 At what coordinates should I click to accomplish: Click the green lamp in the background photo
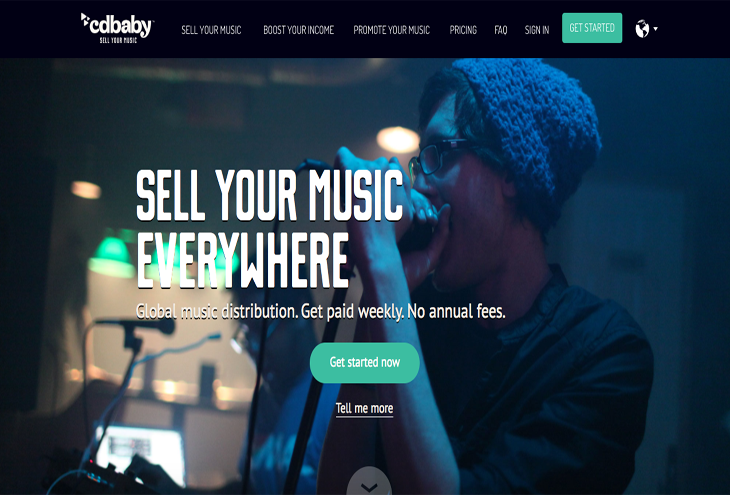point(112,255)
